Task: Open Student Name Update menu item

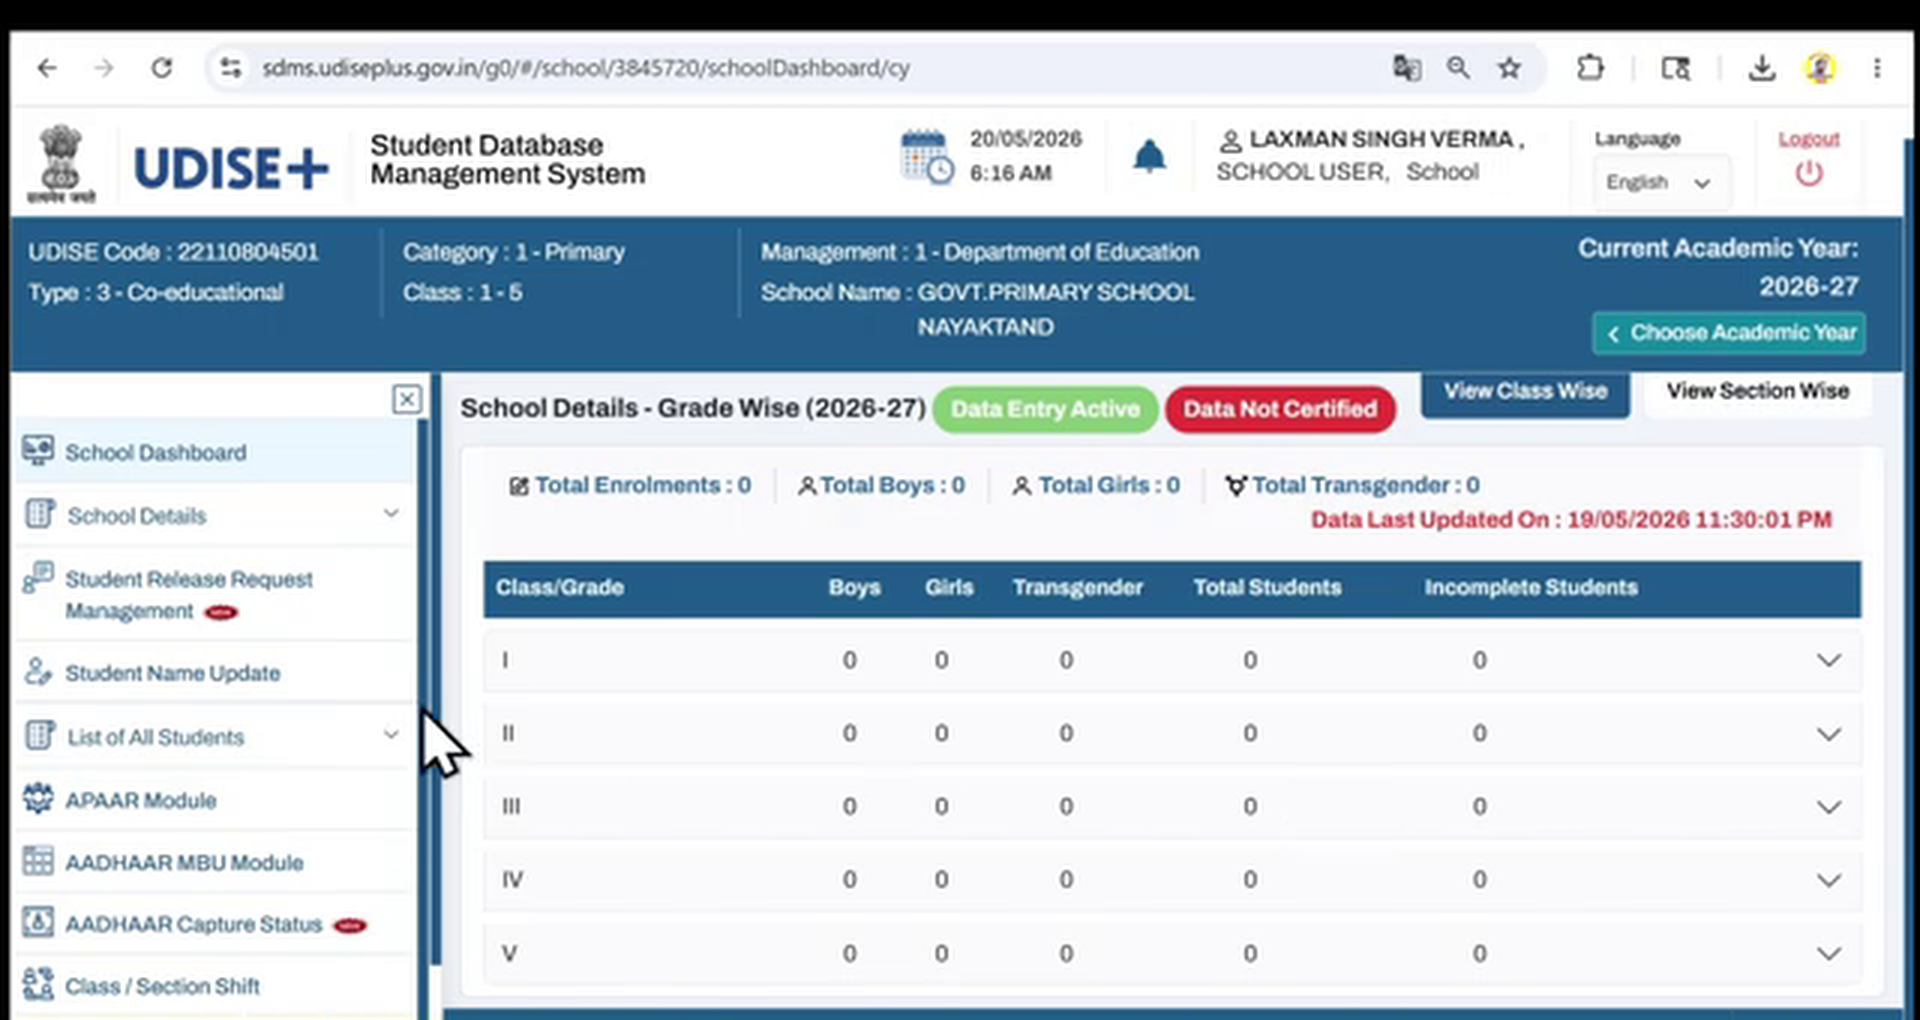Action: tap(215, 673)
